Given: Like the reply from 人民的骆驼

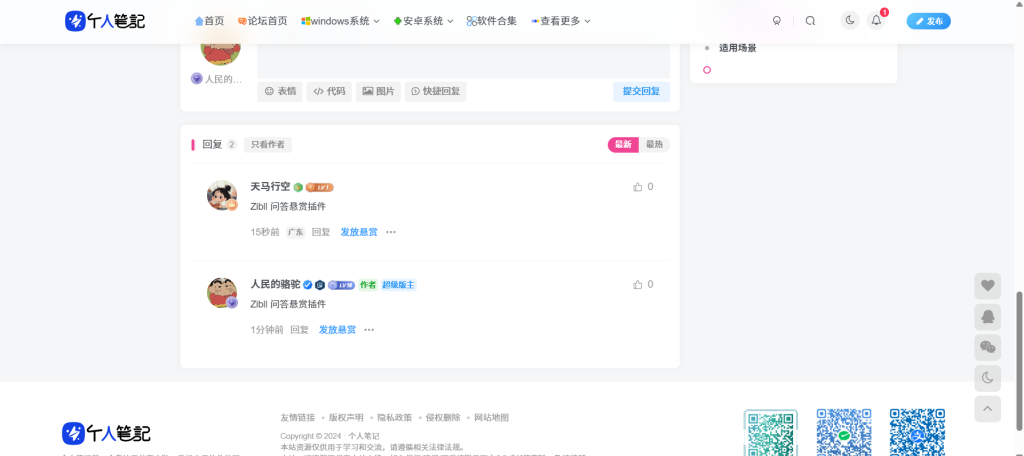Looking at the screenshot, I should coord(638,285).
